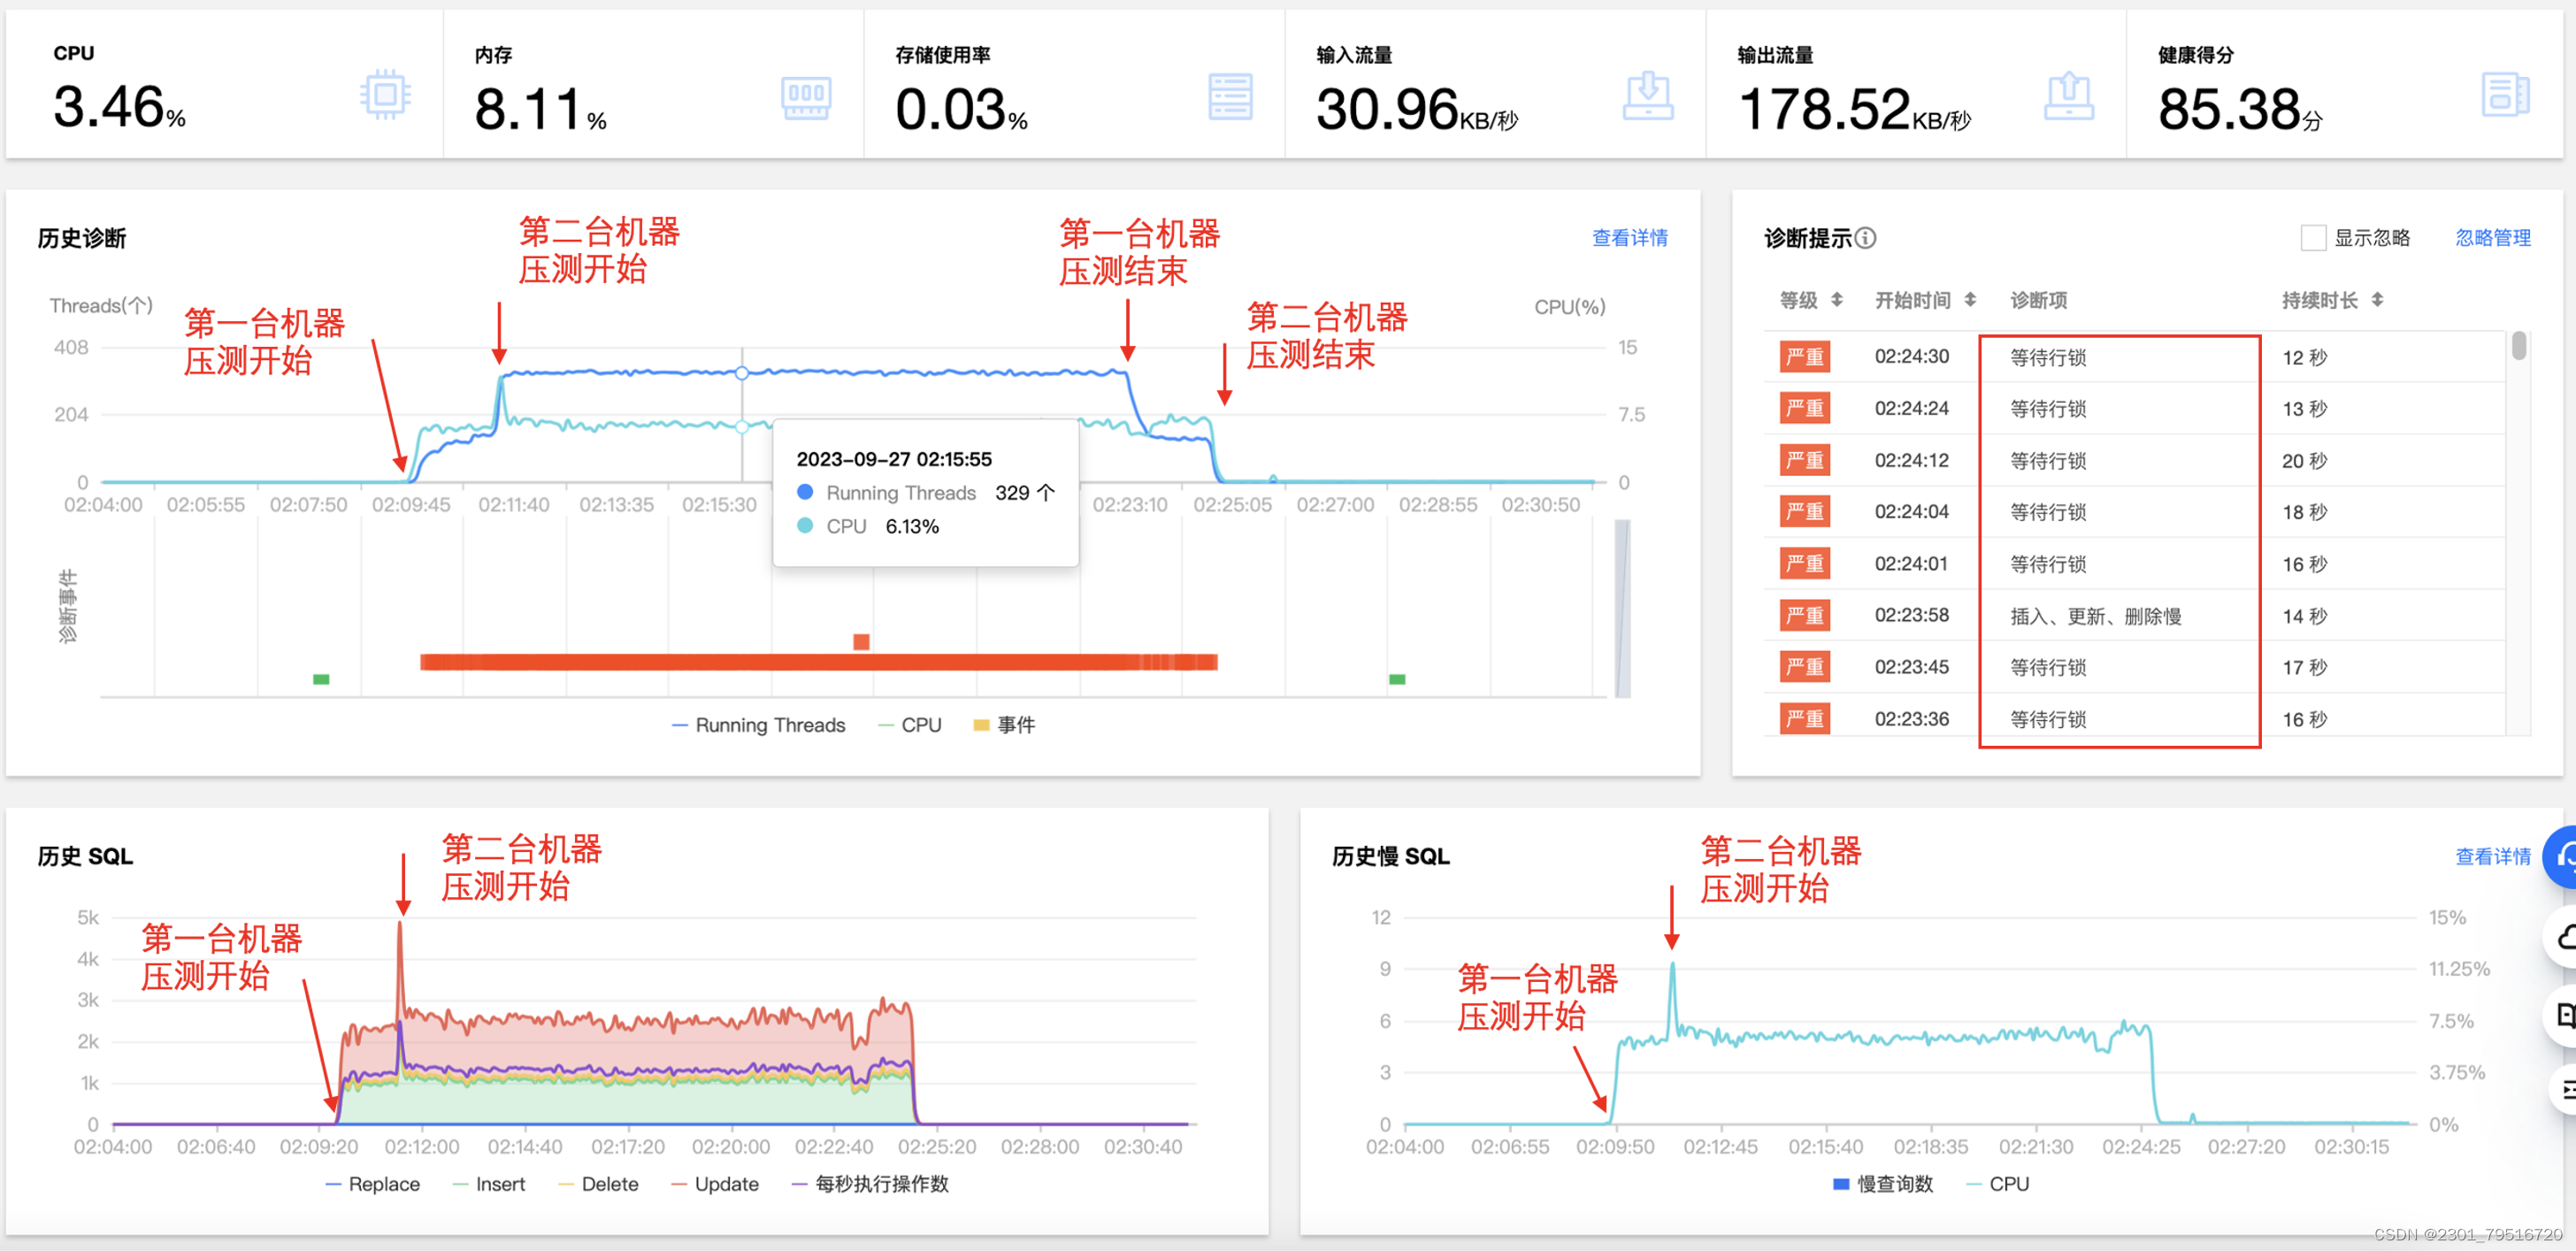Click the 严重 tag in the 02:23:58 row
The image size is (2576, 1251).
[x=1805, y=615]
